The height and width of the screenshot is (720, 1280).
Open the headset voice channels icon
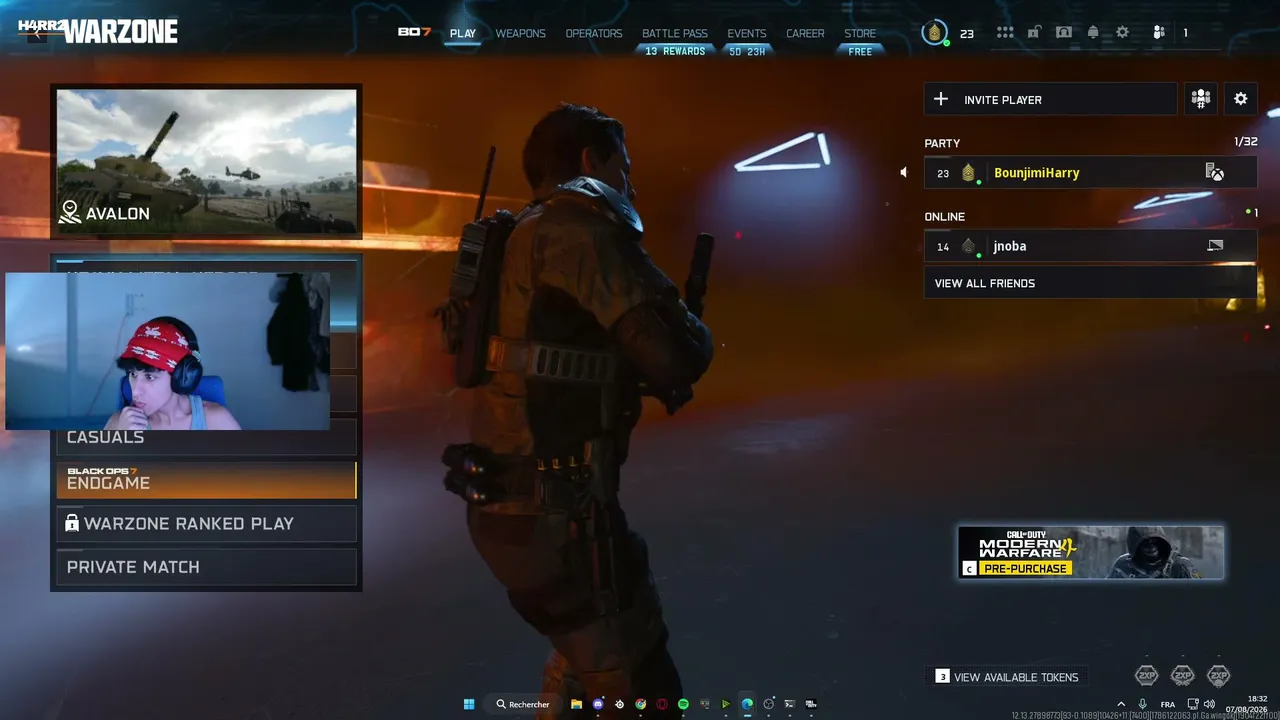click(1064, 33)
